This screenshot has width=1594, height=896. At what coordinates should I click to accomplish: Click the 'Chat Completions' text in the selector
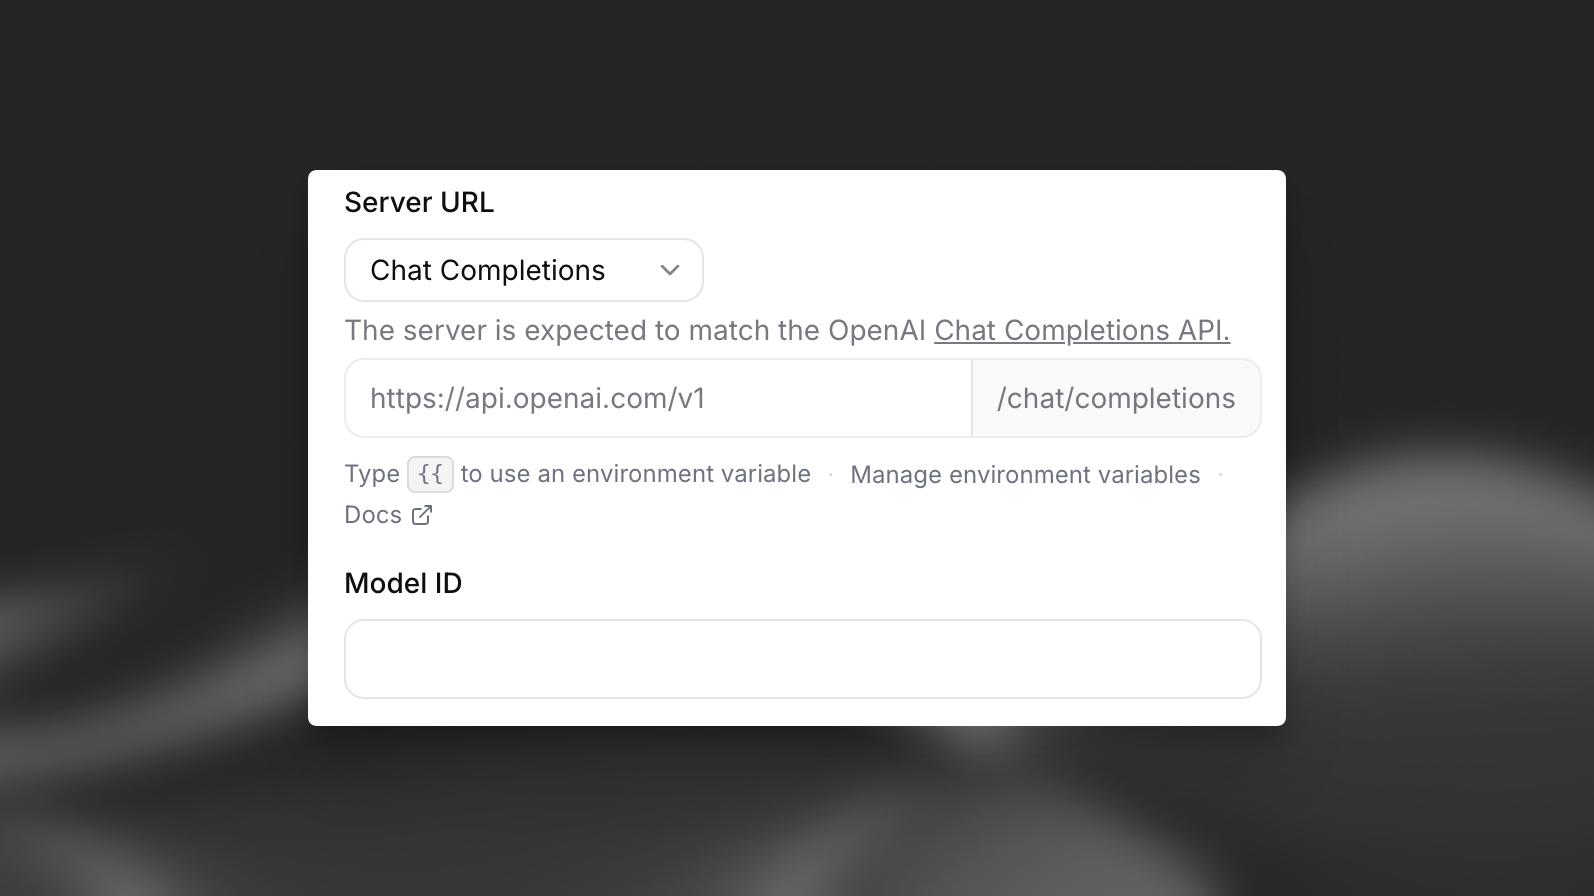coord(487,270)
